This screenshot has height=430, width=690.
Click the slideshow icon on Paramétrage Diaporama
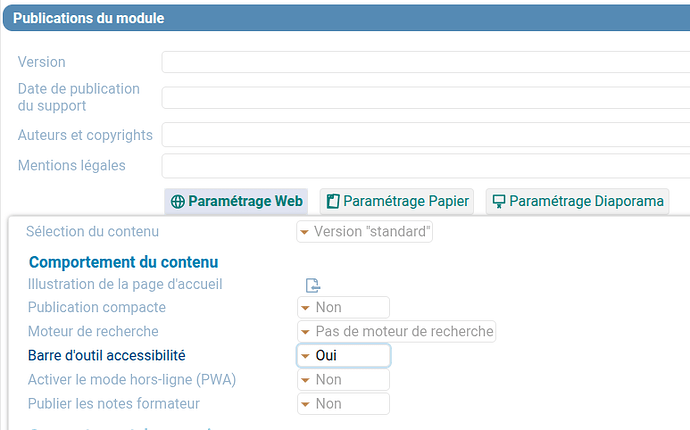pyautogui.click(x=499, y=201)
